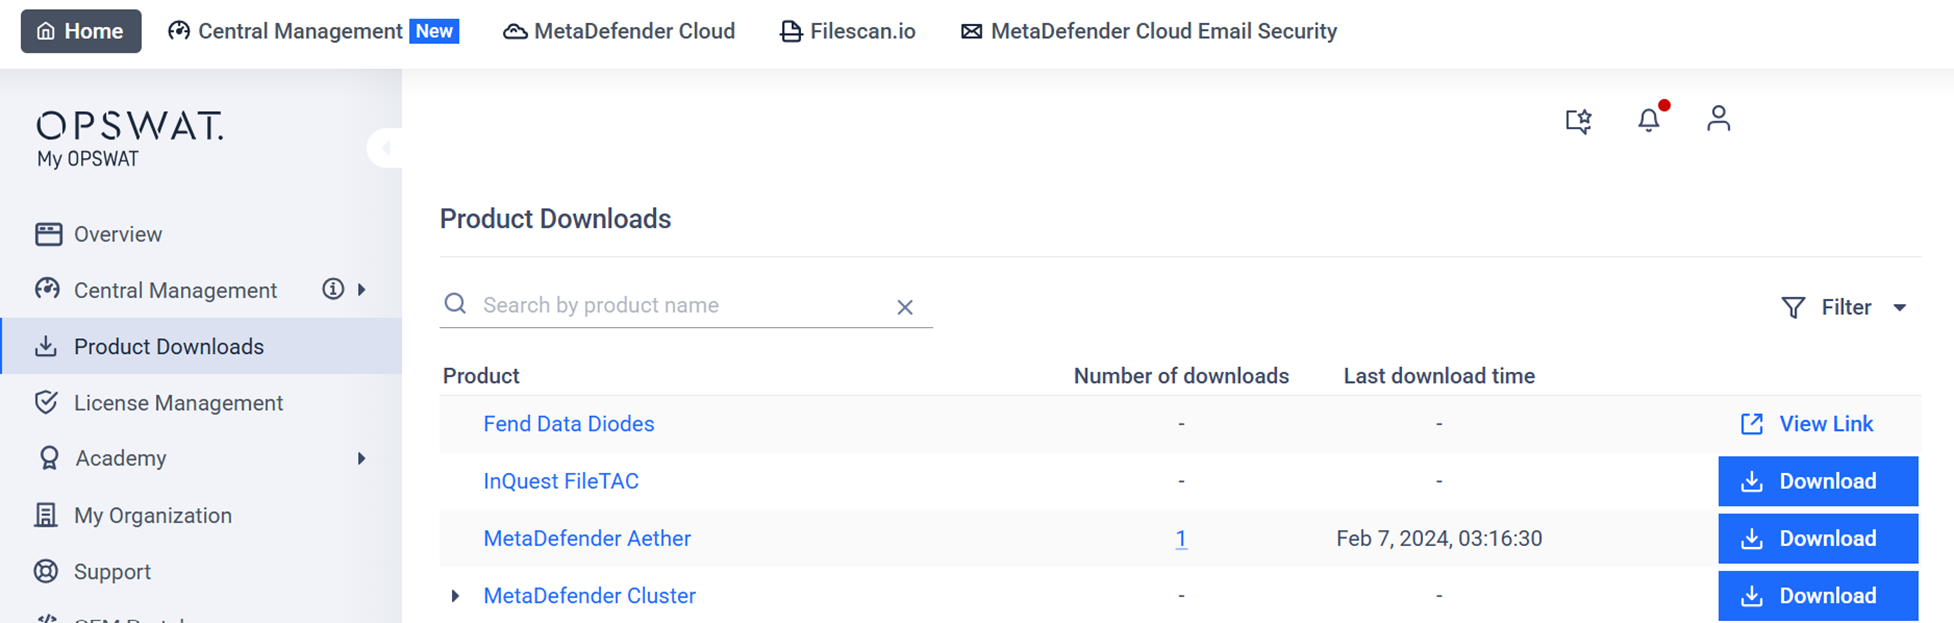This screenshot has height=623, width=1954.
Task: Open MetaDefender Aether download count link
Action: pyautogui.click(x=1181, y=539)
